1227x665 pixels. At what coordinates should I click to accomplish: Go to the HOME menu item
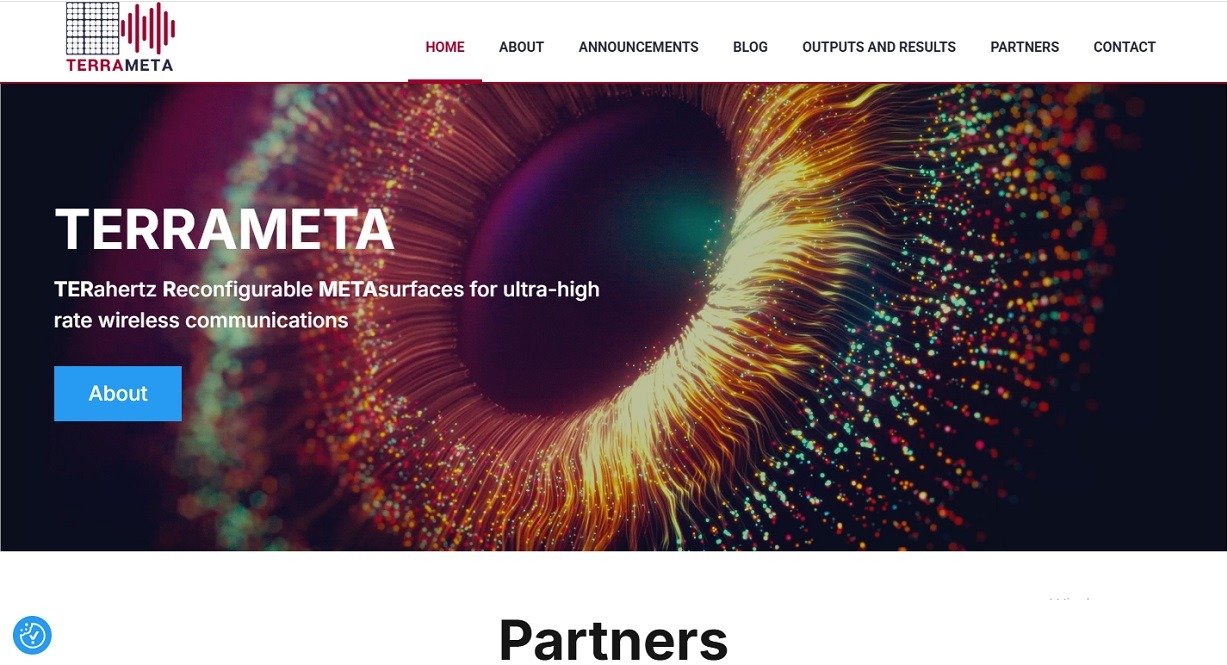pos(445,47)
